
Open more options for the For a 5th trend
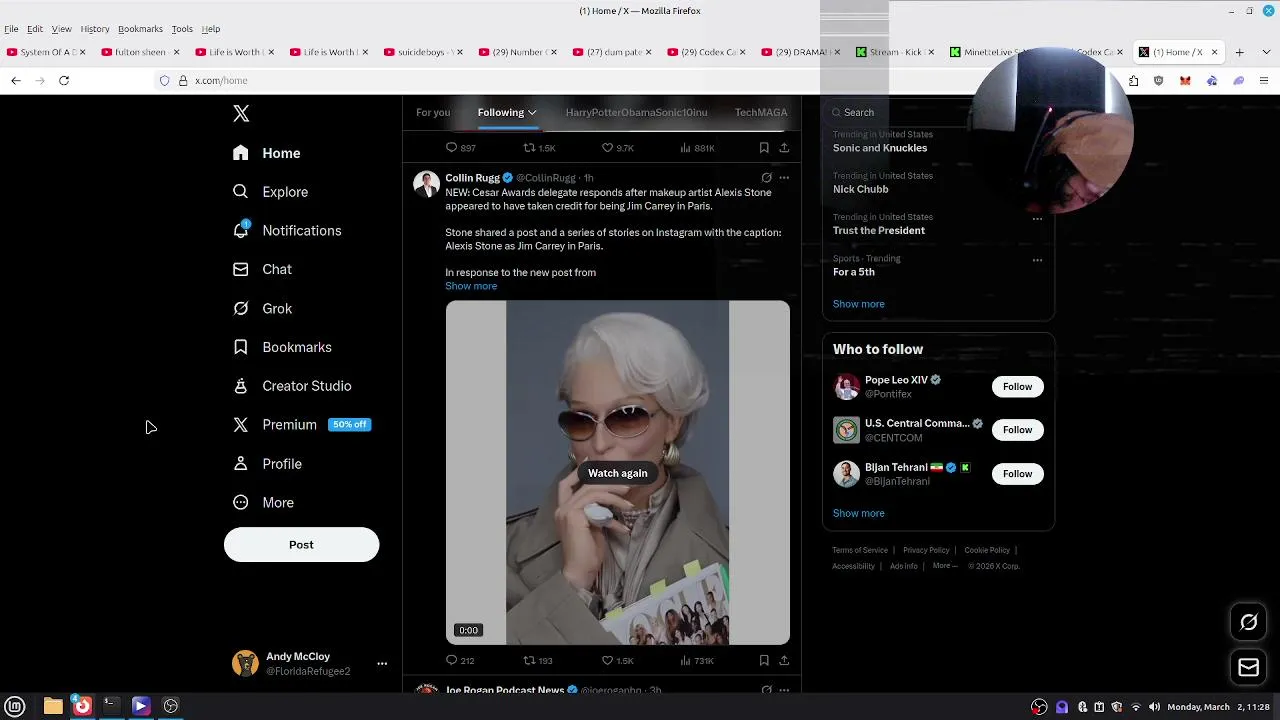[x=1037, y=260]
